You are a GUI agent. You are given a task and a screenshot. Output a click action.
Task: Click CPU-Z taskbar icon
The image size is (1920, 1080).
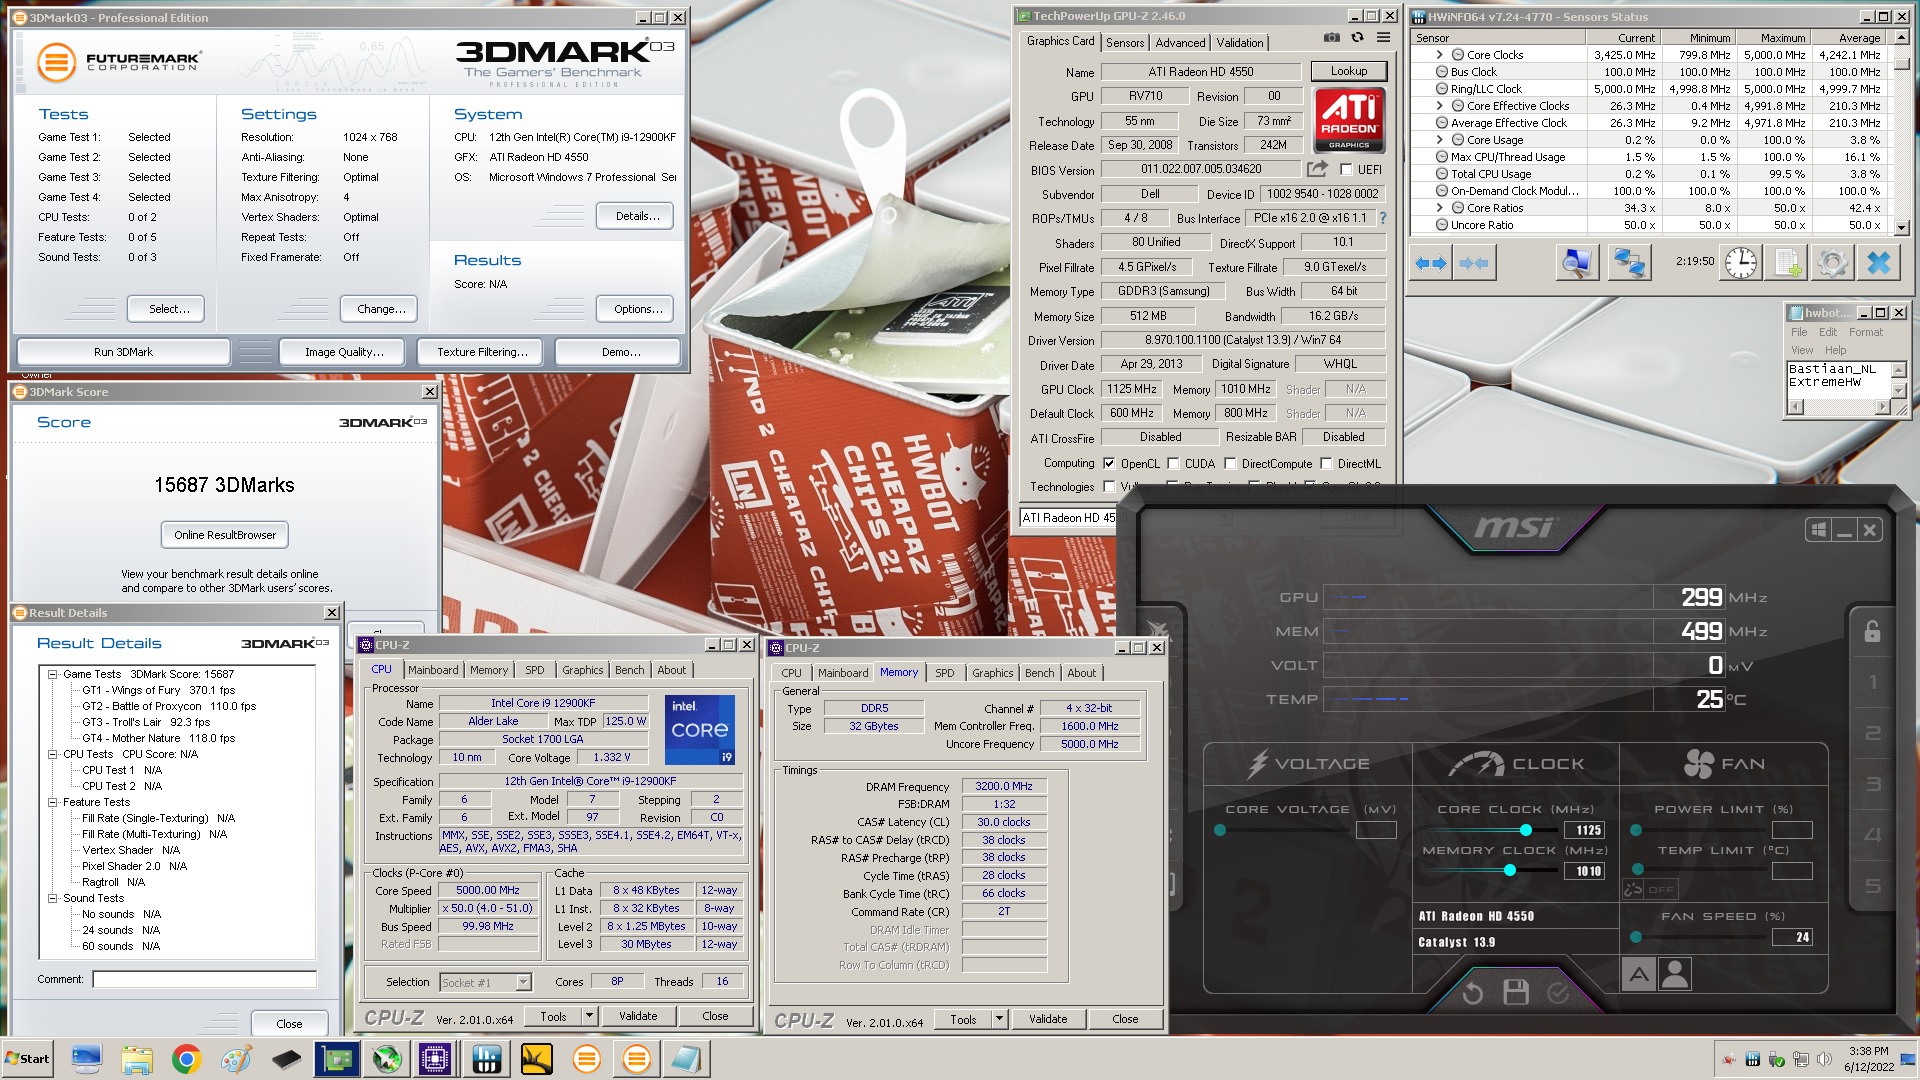point(436,1059)
